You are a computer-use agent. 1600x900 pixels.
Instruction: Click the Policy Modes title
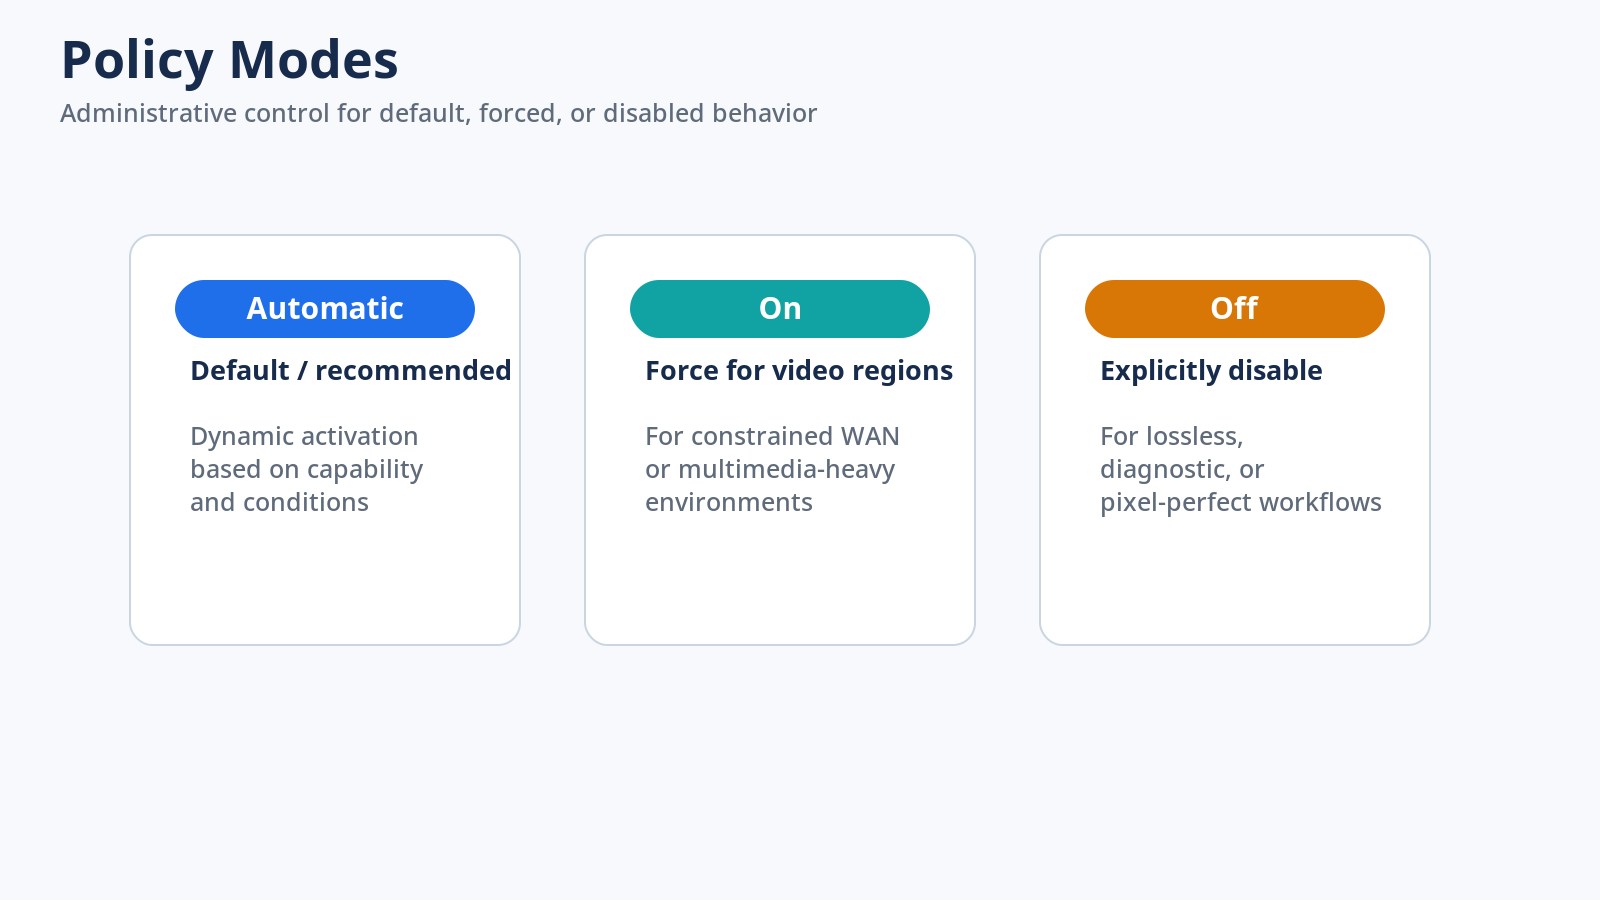click(x=230, y=60)
